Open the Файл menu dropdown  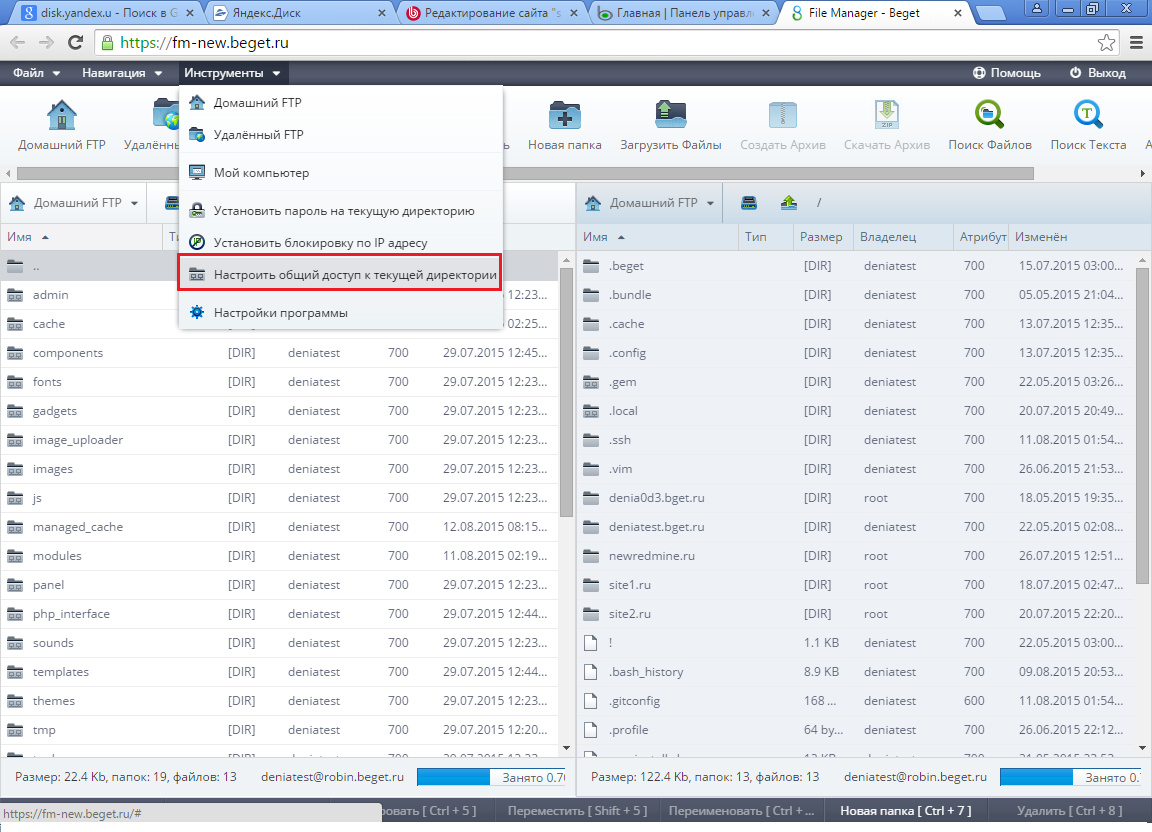(36, 73)
